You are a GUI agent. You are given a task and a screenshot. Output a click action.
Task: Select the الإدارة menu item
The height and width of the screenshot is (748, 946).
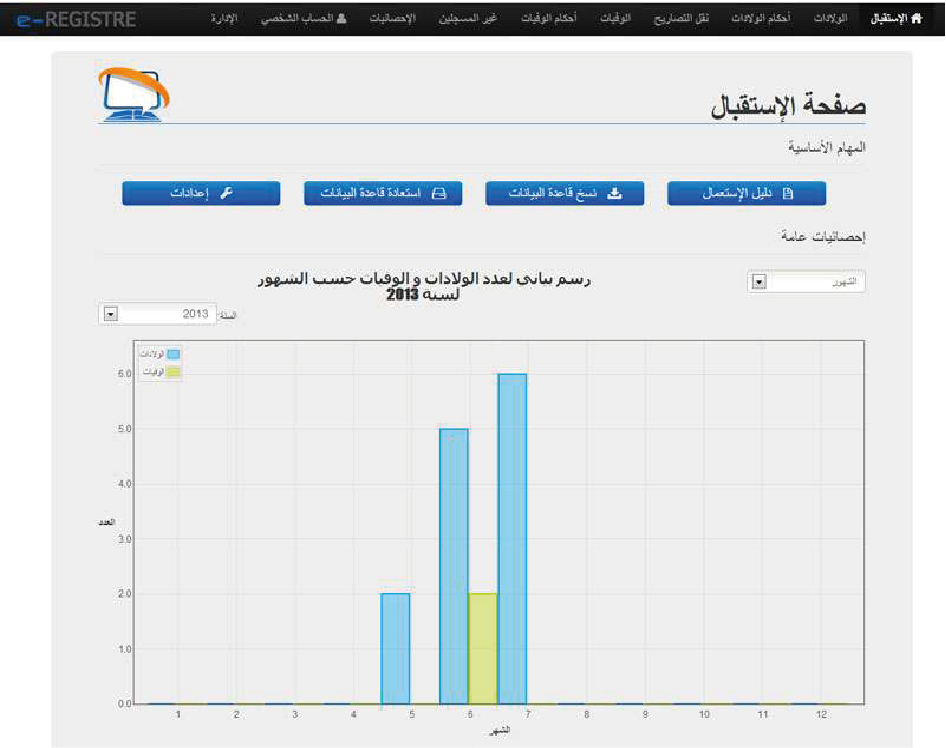pos(224,18)
